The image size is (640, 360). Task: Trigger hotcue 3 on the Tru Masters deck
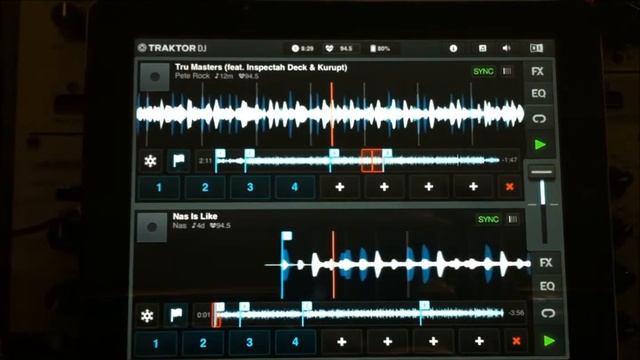point(250,187)
